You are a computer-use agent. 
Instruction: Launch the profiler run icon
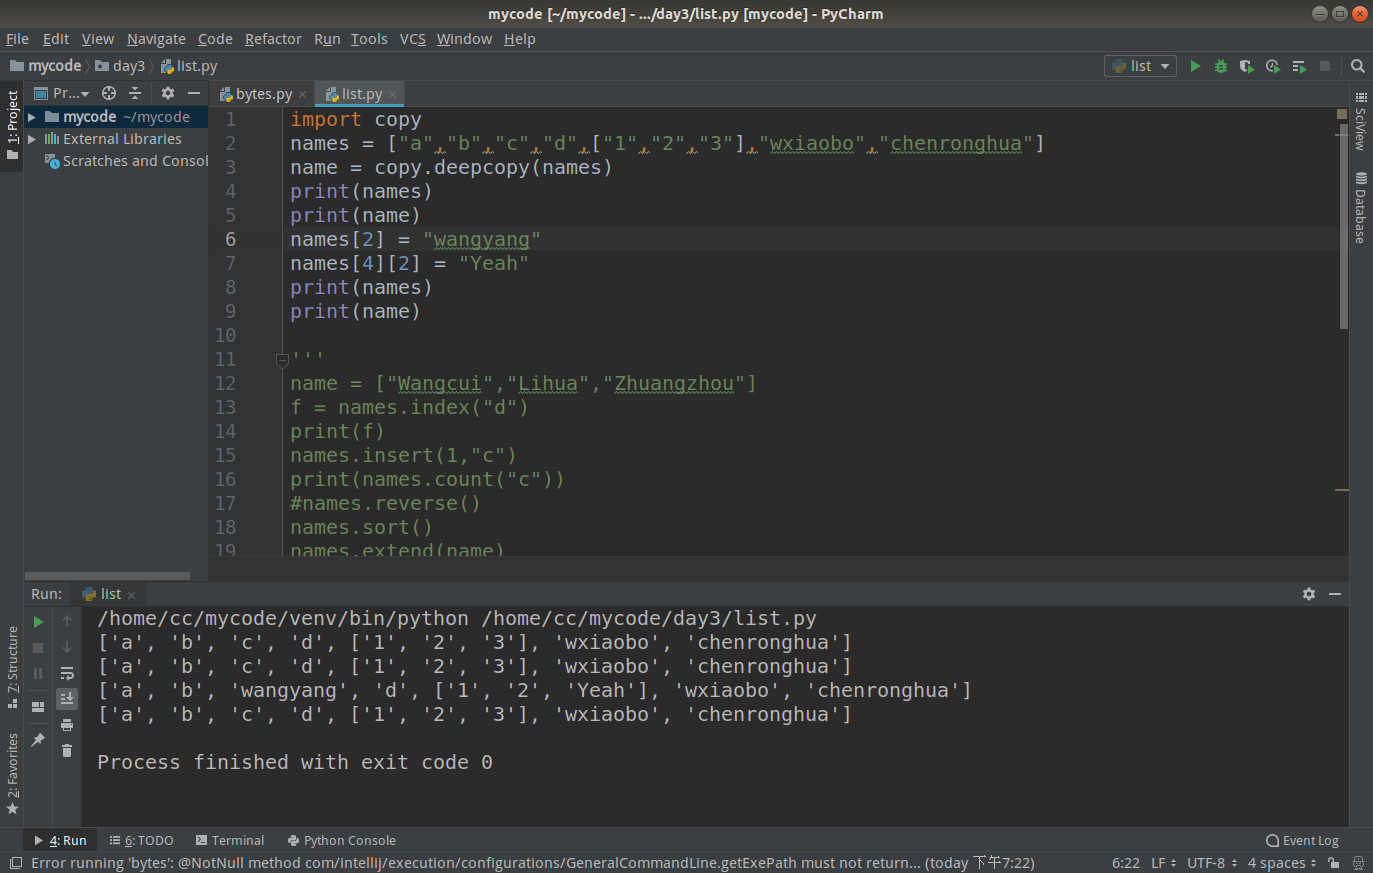(x=1273, y=66)
